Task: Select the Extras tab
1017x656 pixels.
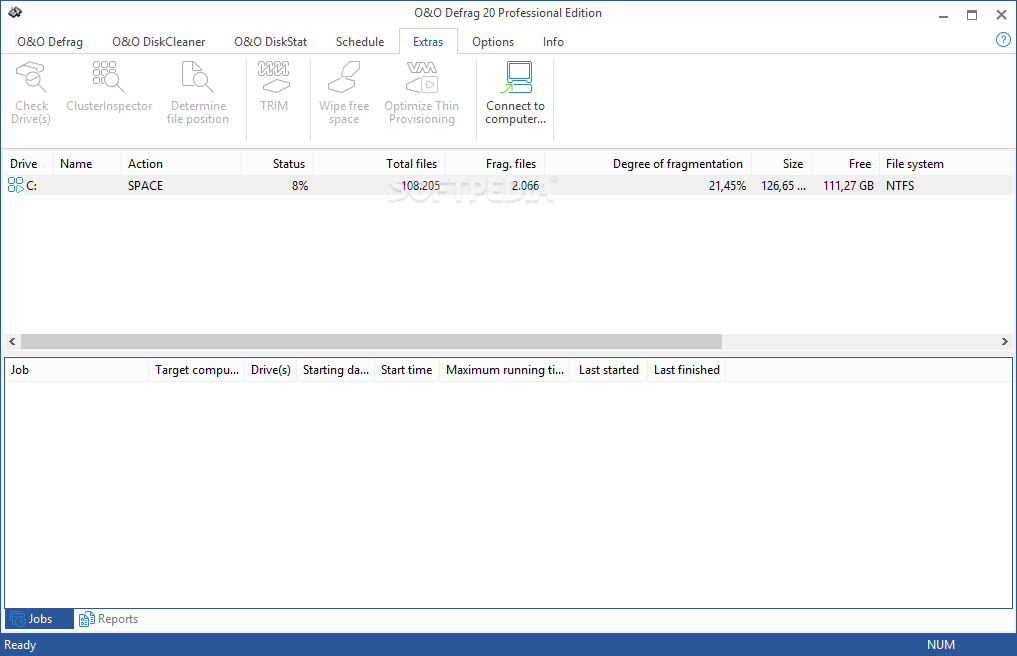Action: click(x=428, y=42)
